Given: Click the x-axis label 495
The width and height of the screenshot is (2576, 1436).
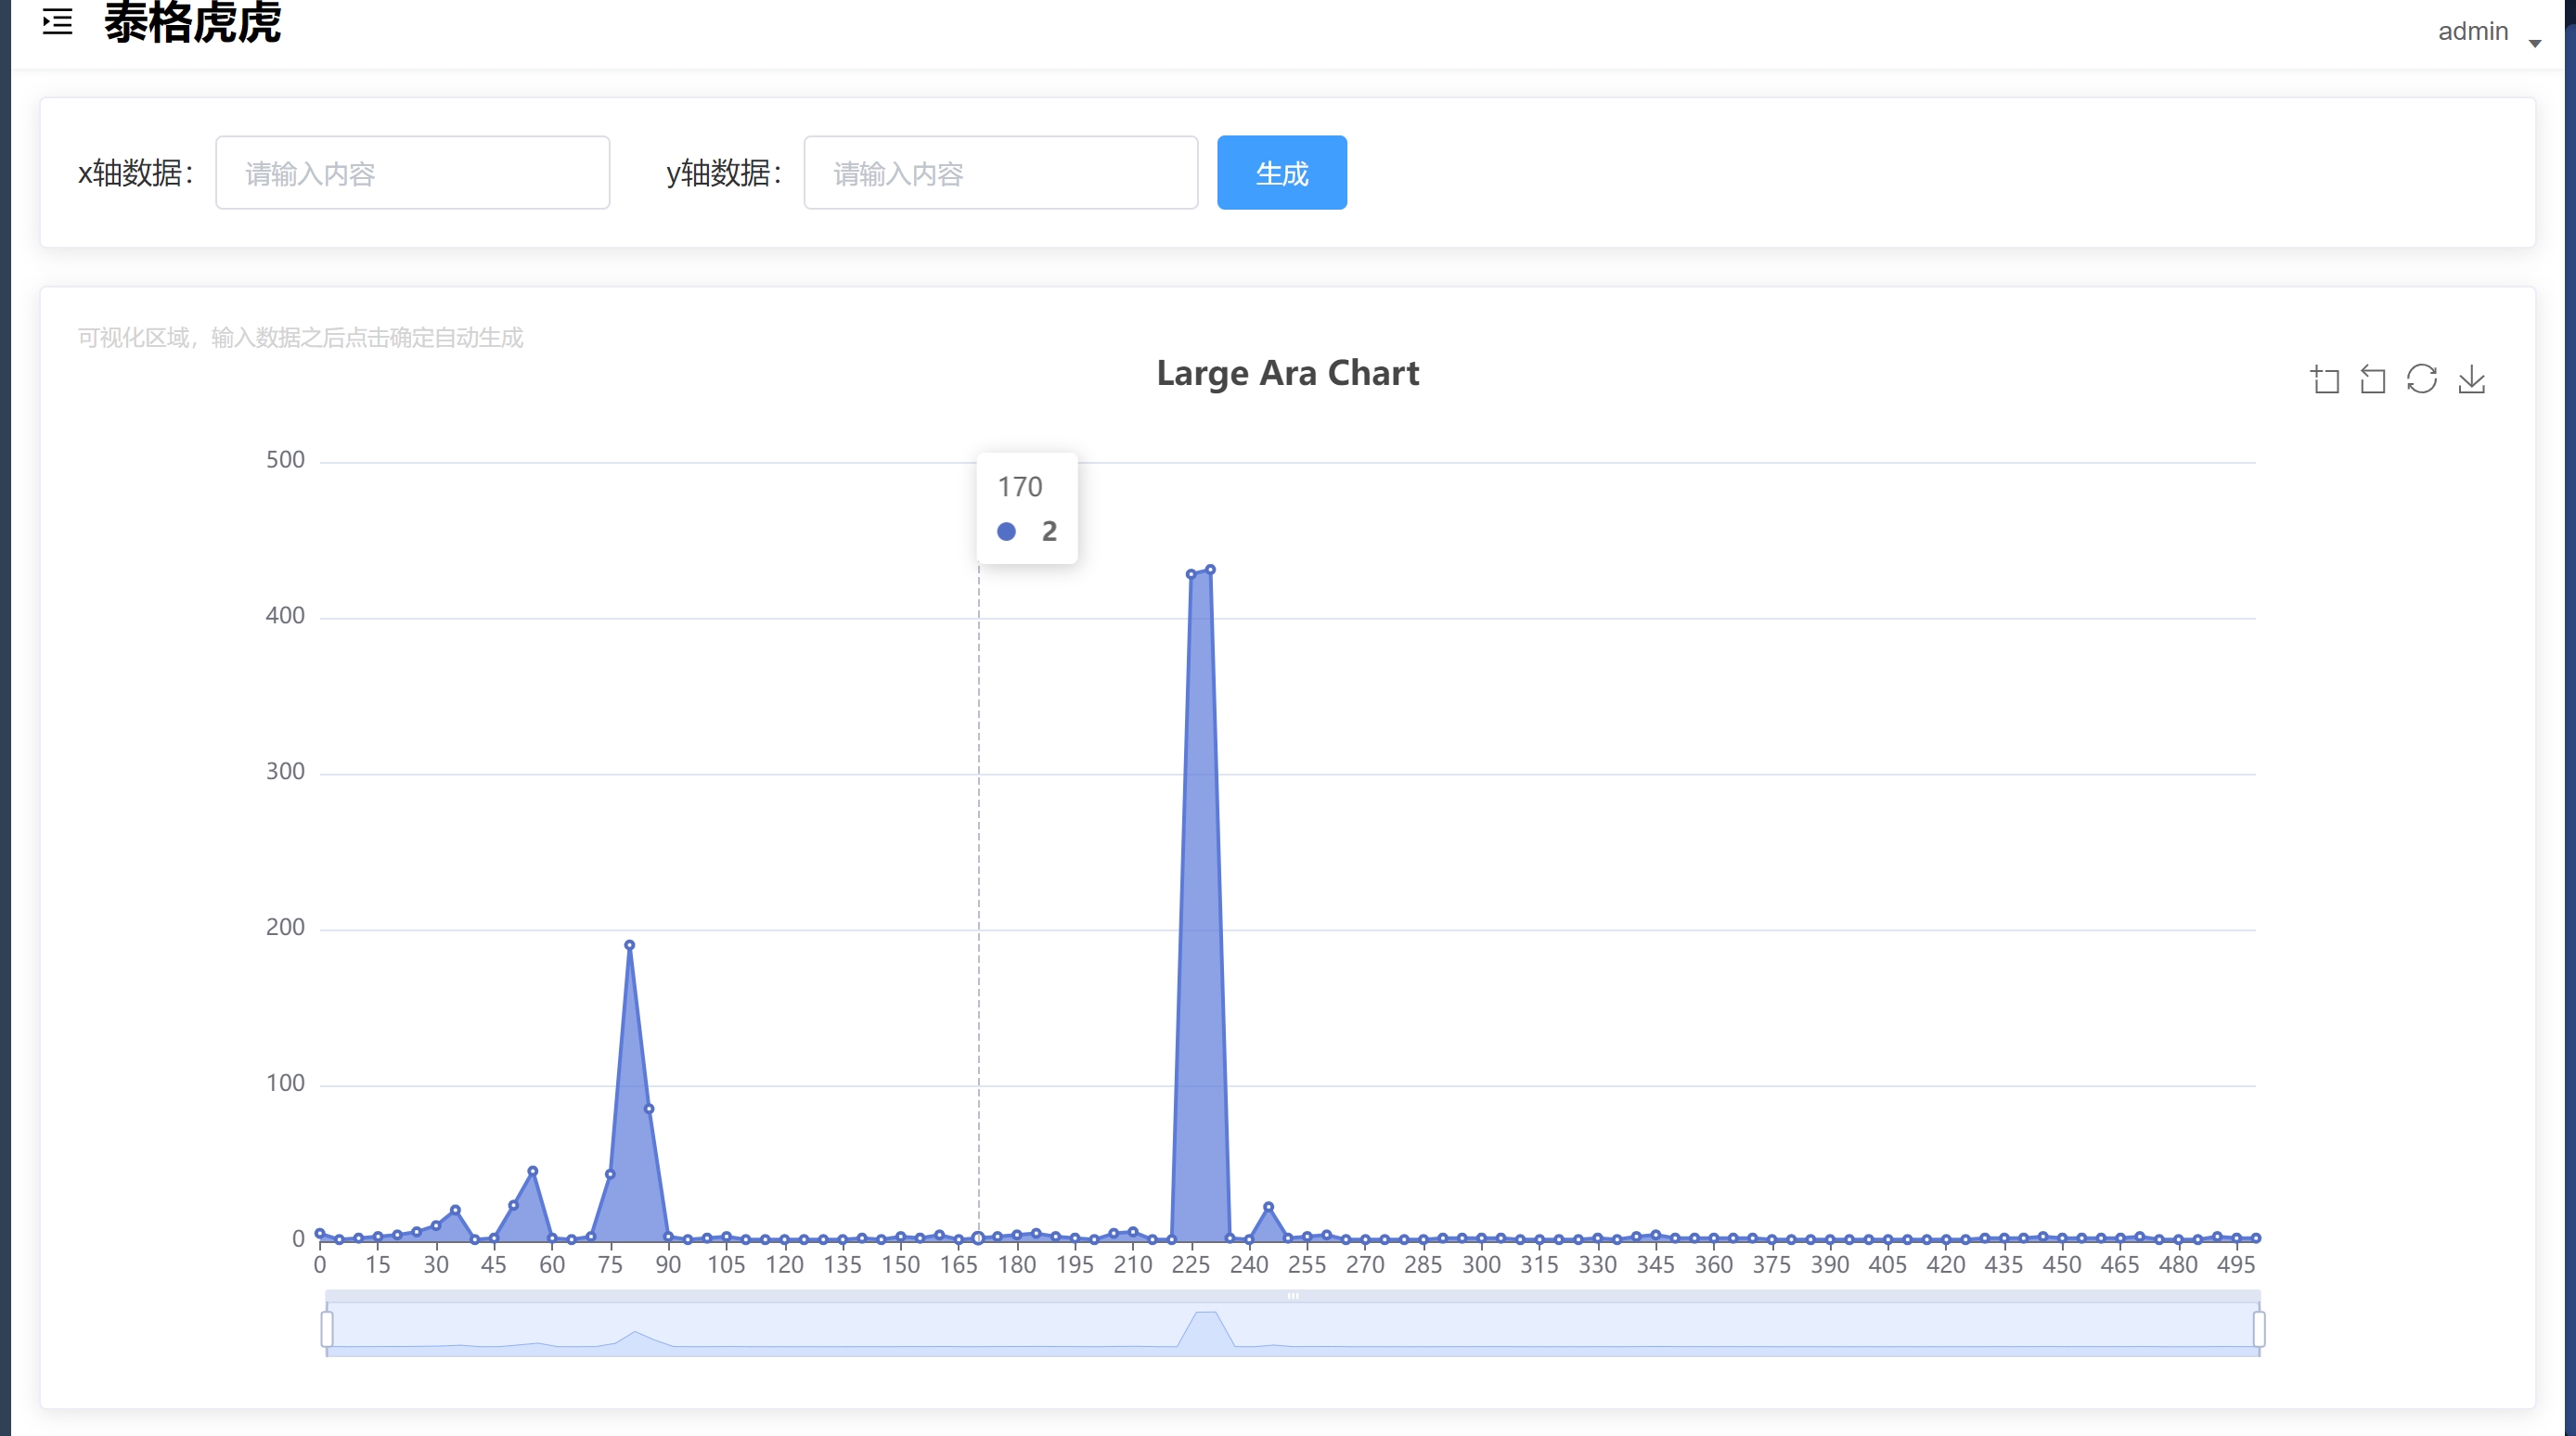Looking at the screenshot, I should click(x=2236, y=1265).
